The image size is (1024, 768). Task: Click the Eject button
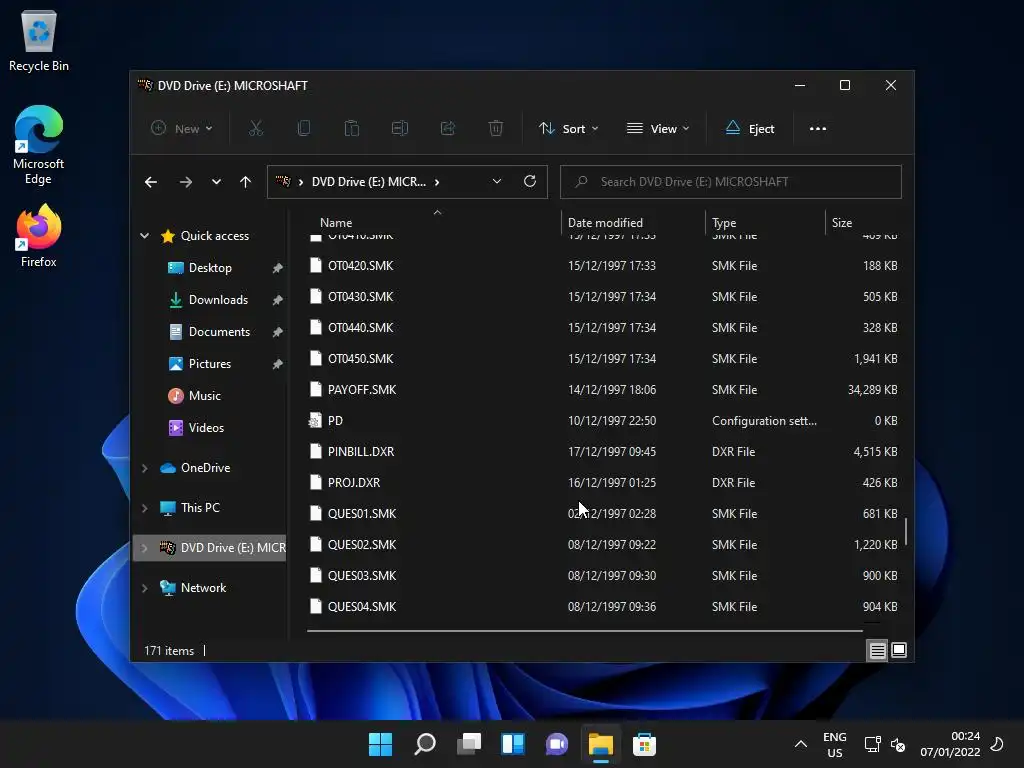click(750, 129)
